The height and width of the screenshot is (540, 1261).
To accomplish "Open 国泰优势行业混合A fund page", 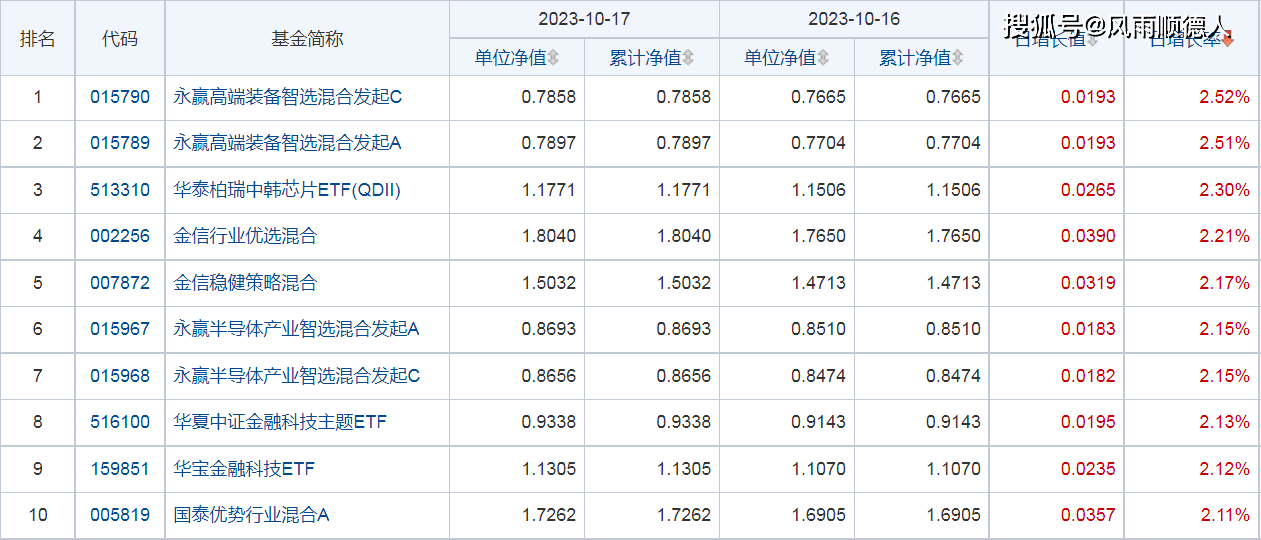I will coord(251,515).
